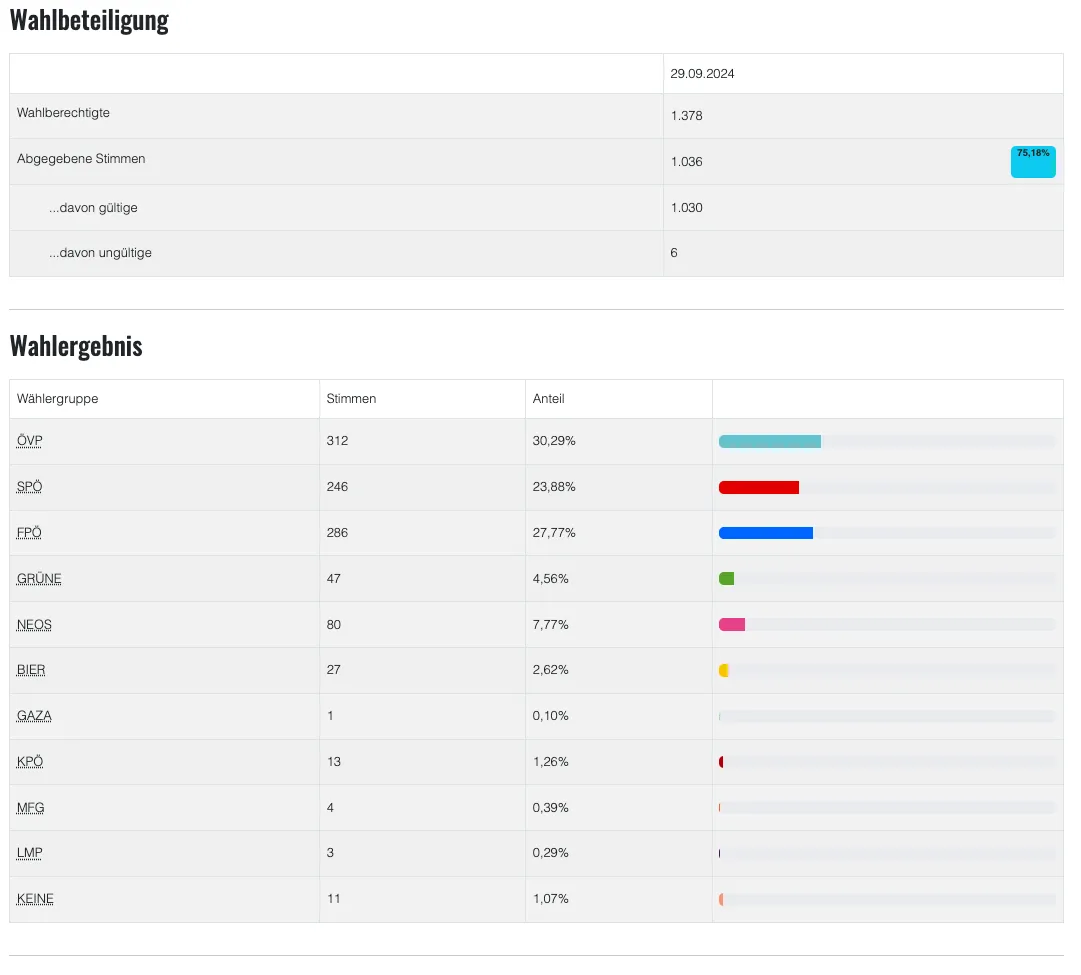
Task: Click the SPÖ share 23,88%
Action: point(554,487)
